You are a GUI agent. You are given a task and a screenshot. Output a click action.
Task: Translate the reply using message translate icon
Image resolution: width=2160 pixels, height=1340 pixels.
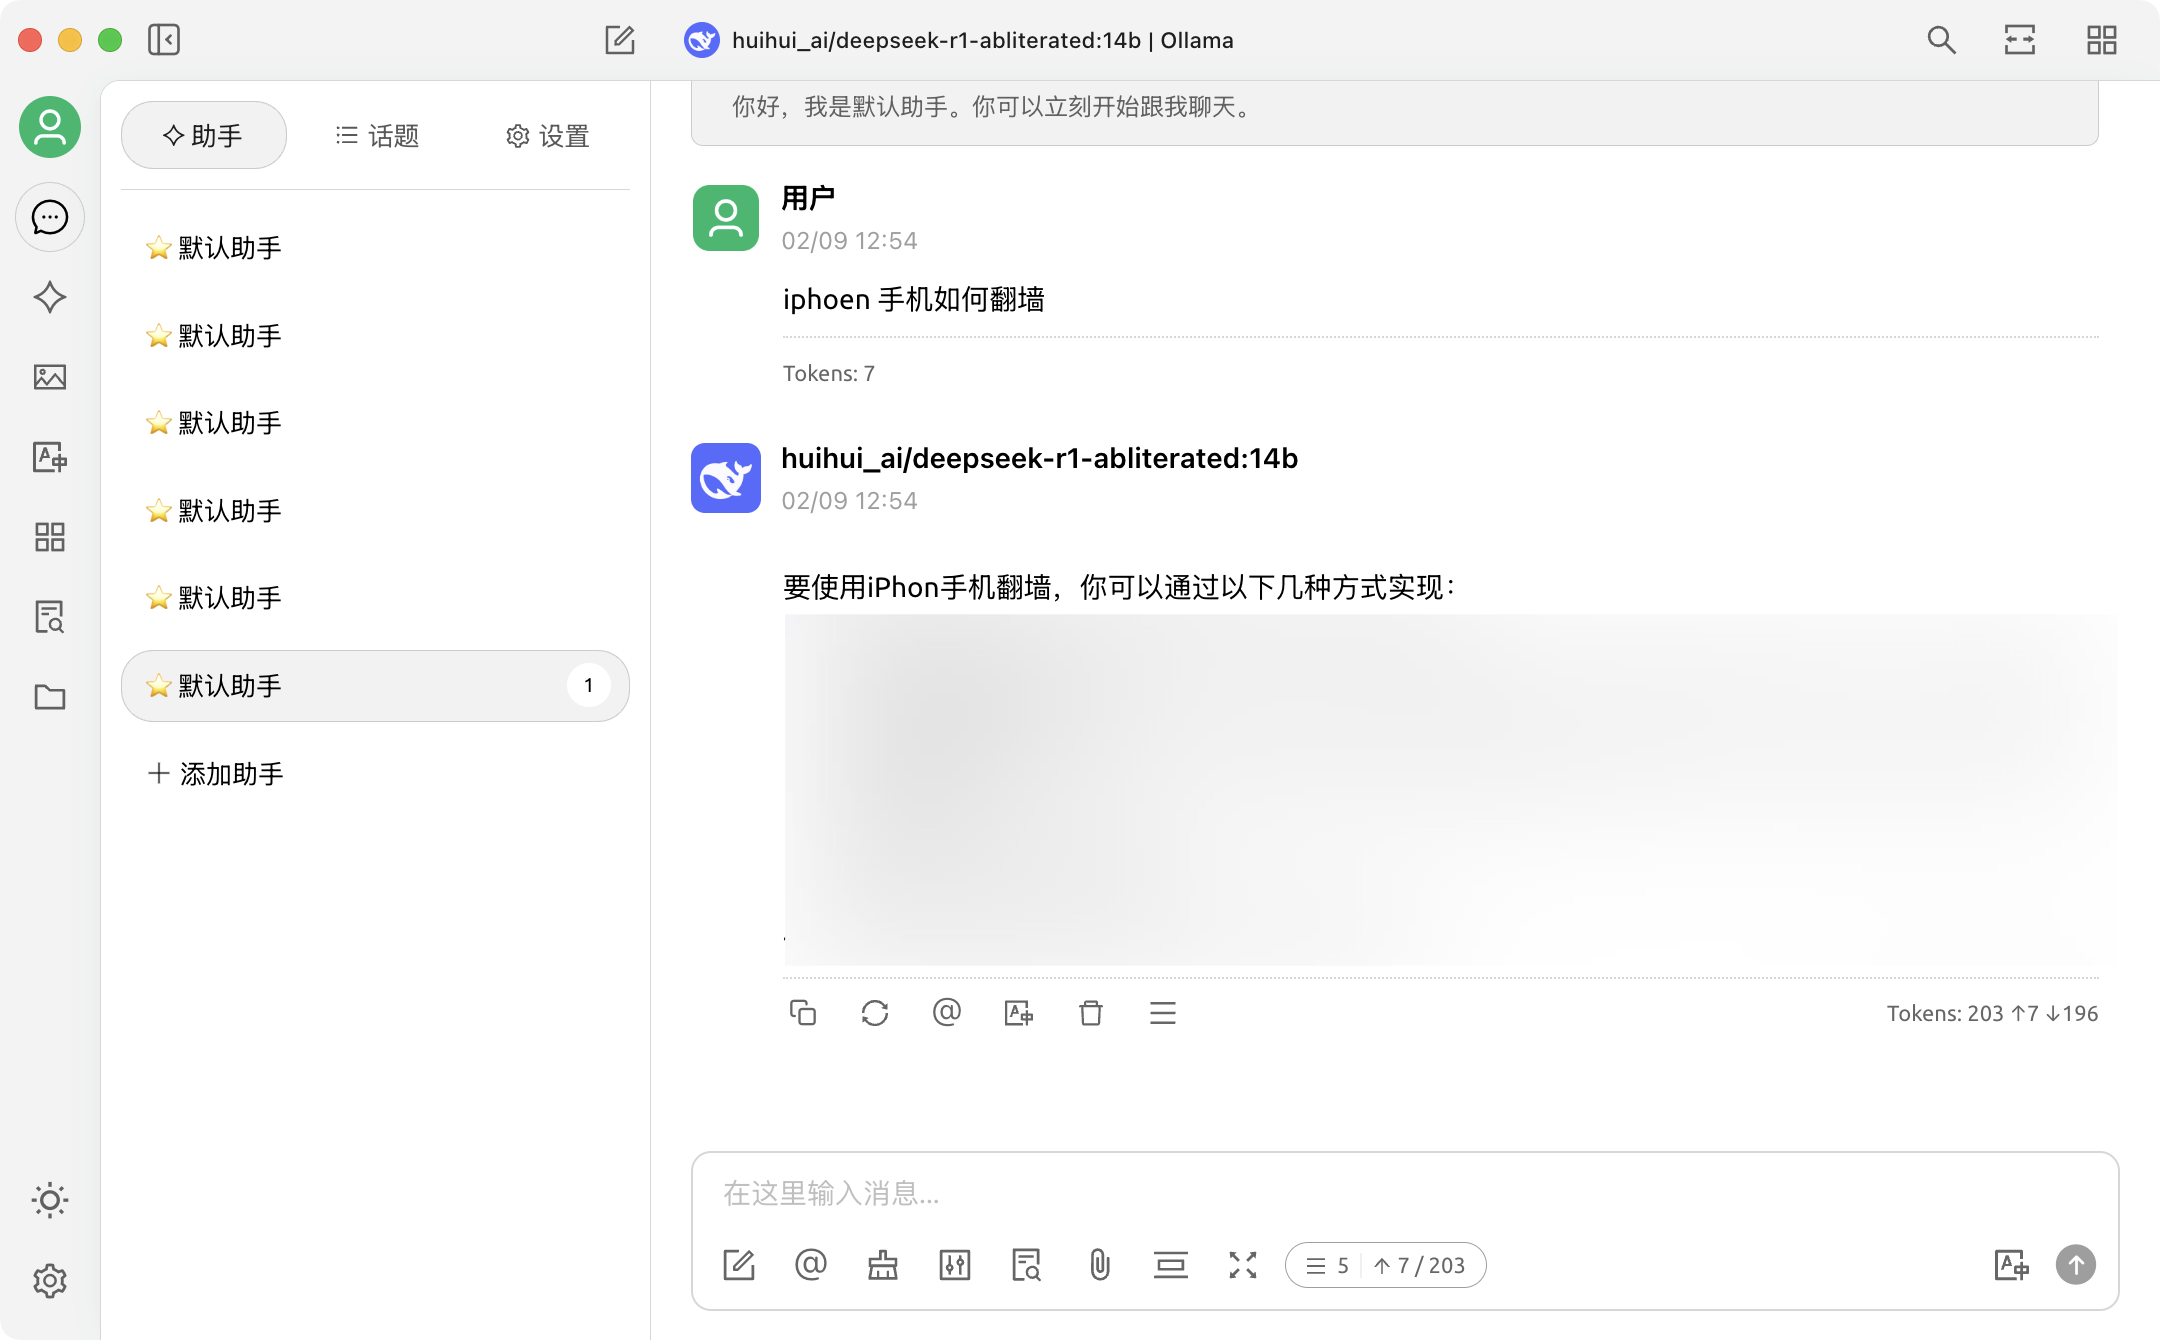1019,1013
